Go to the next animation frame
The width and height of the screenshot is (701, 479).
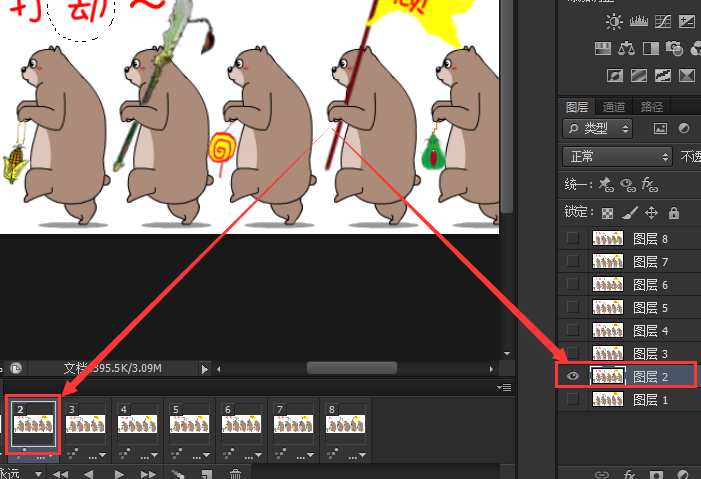[x=148, y=474]
